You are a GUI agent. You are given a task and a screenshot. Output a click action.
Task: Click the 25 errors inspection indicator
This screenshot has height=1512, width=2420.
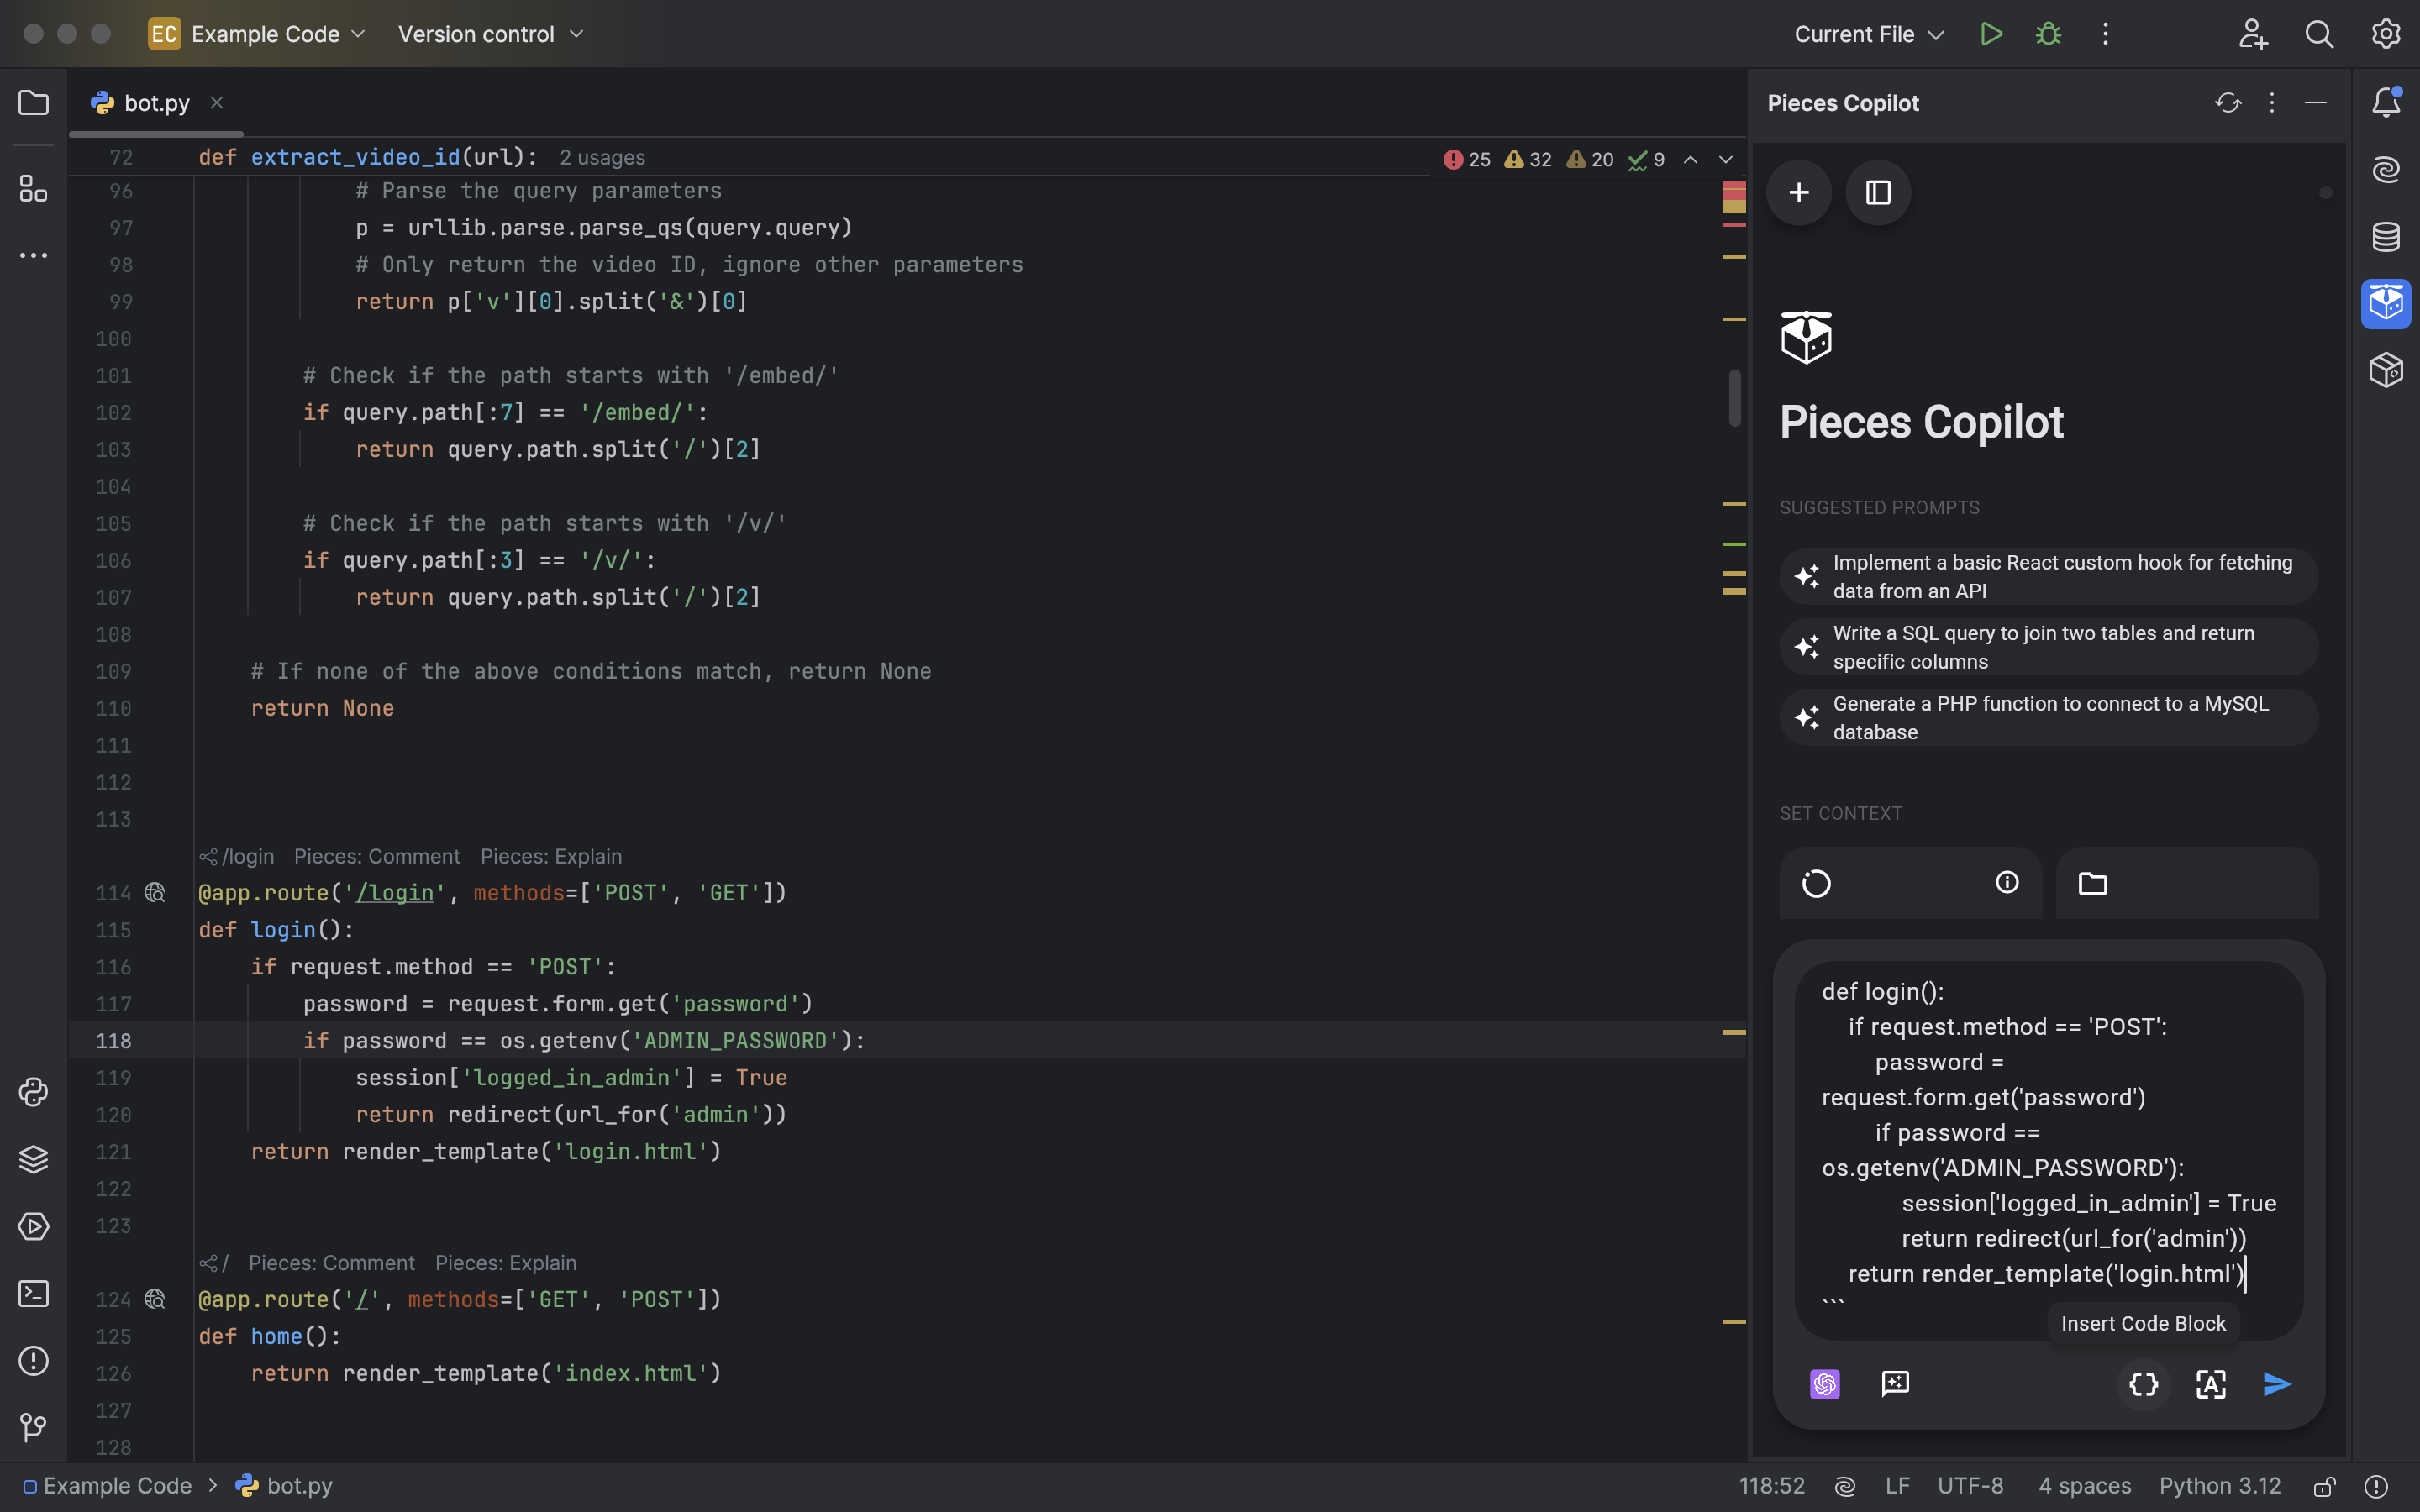[1467, 159]
